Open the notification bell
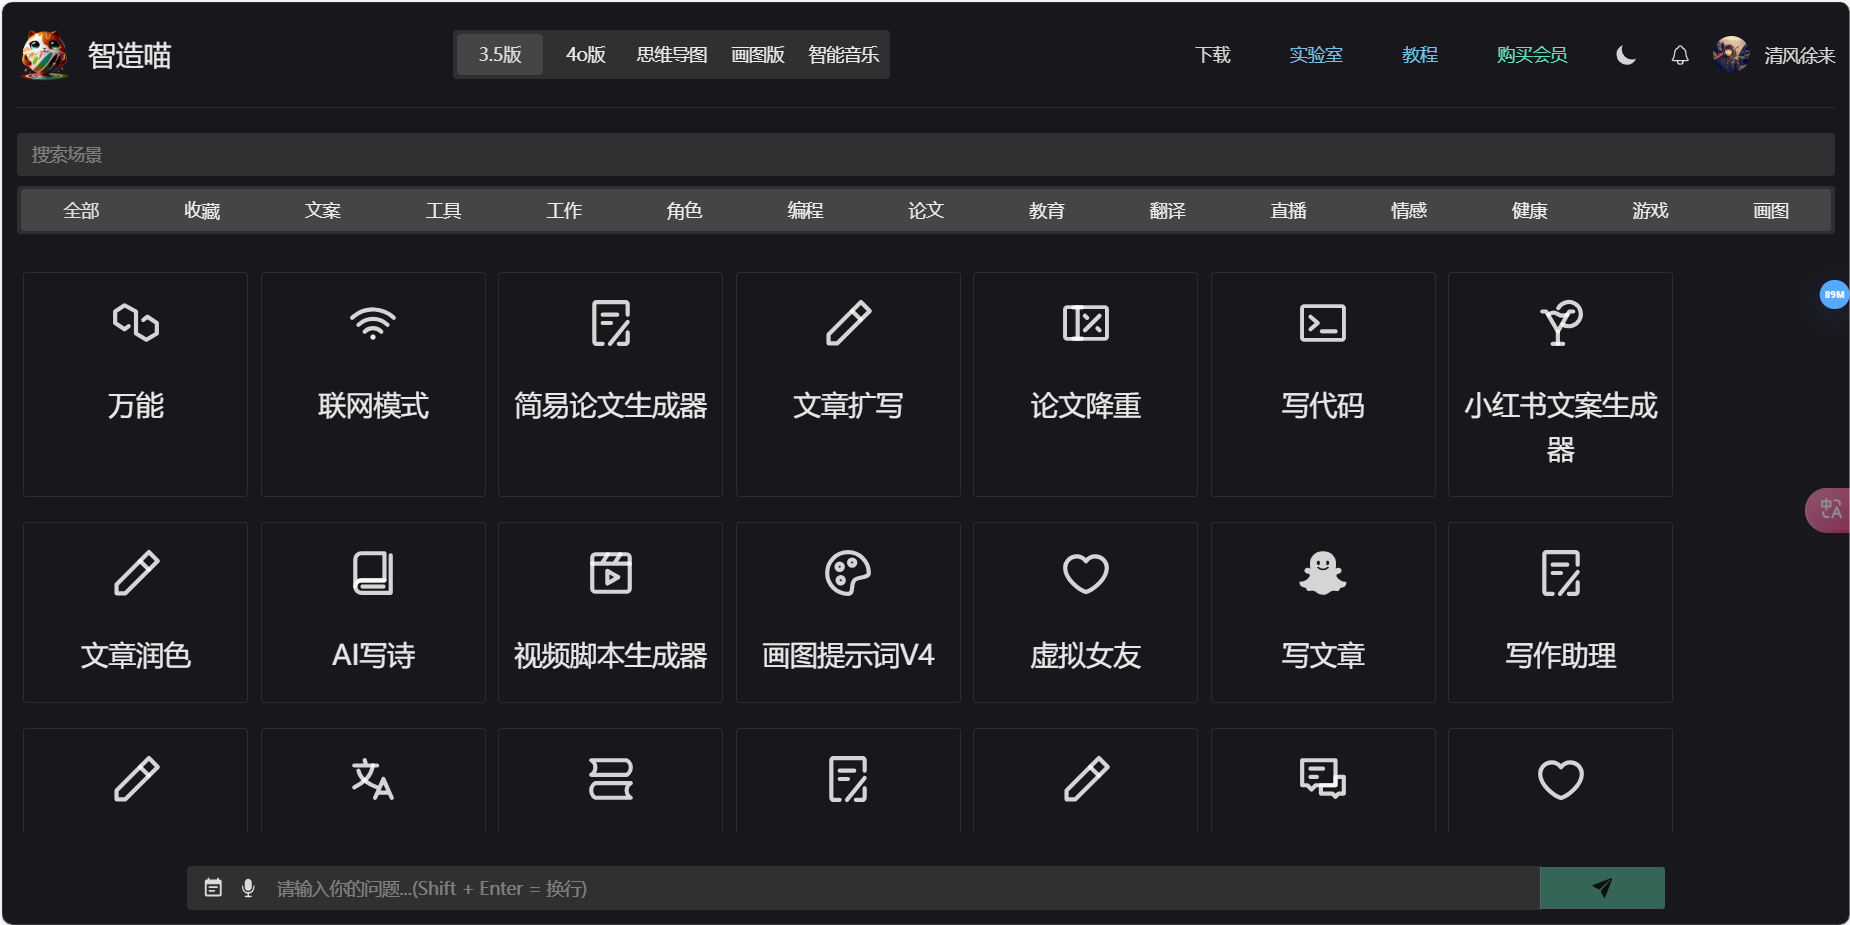Screen dimensions: 1850x925 [x=1679, y=56]
